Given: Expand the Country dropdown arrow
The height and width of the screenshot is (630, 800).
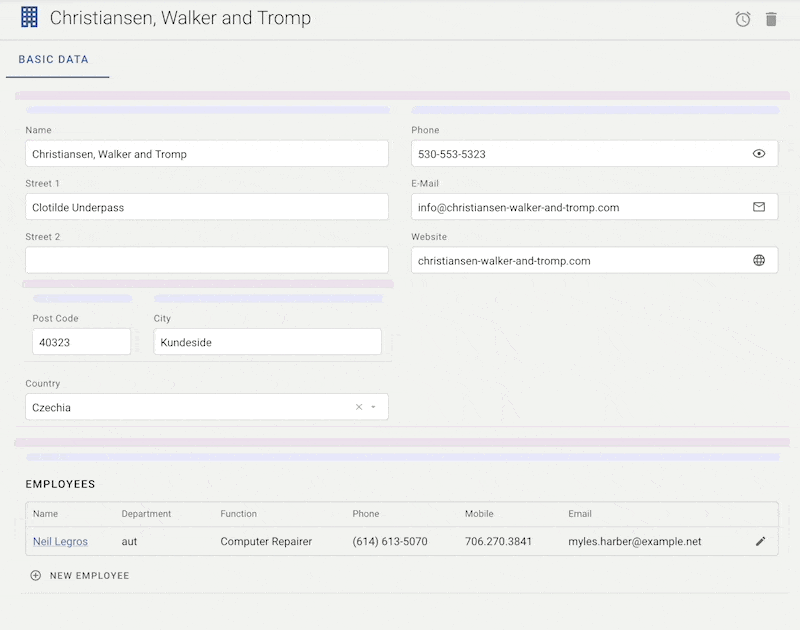Looking at the screenshot, I should point(374,407).
